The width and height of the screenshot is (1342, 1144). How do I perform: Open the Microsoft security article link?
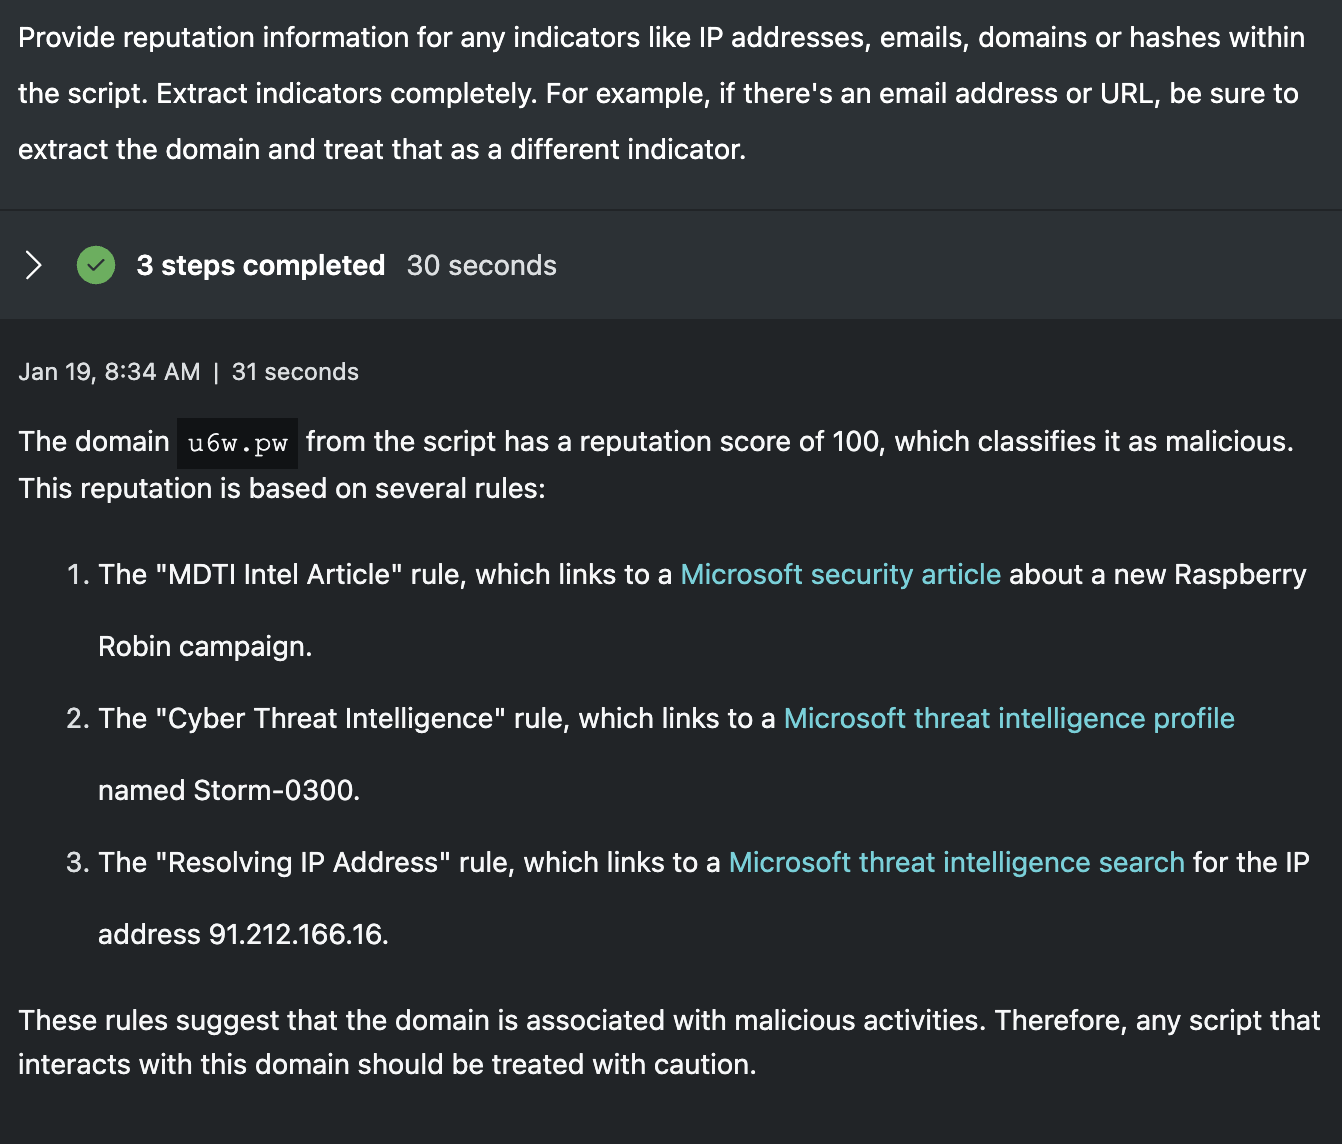(840, 574)
